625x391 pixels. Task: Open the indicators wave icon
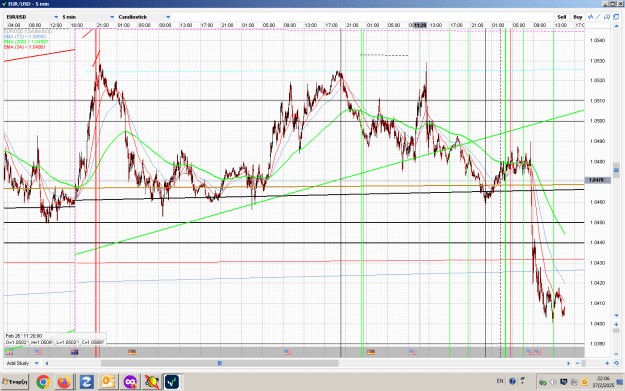click(590, 17)
